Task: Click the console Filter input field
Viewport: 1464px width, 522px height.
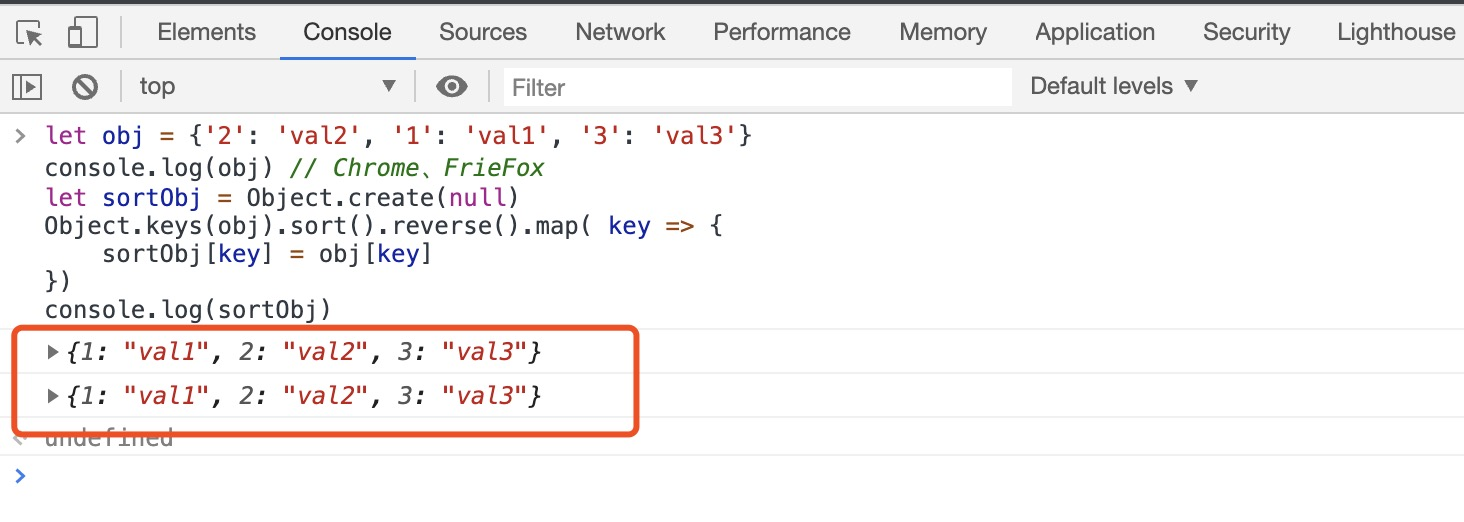Action: [758, 88]
